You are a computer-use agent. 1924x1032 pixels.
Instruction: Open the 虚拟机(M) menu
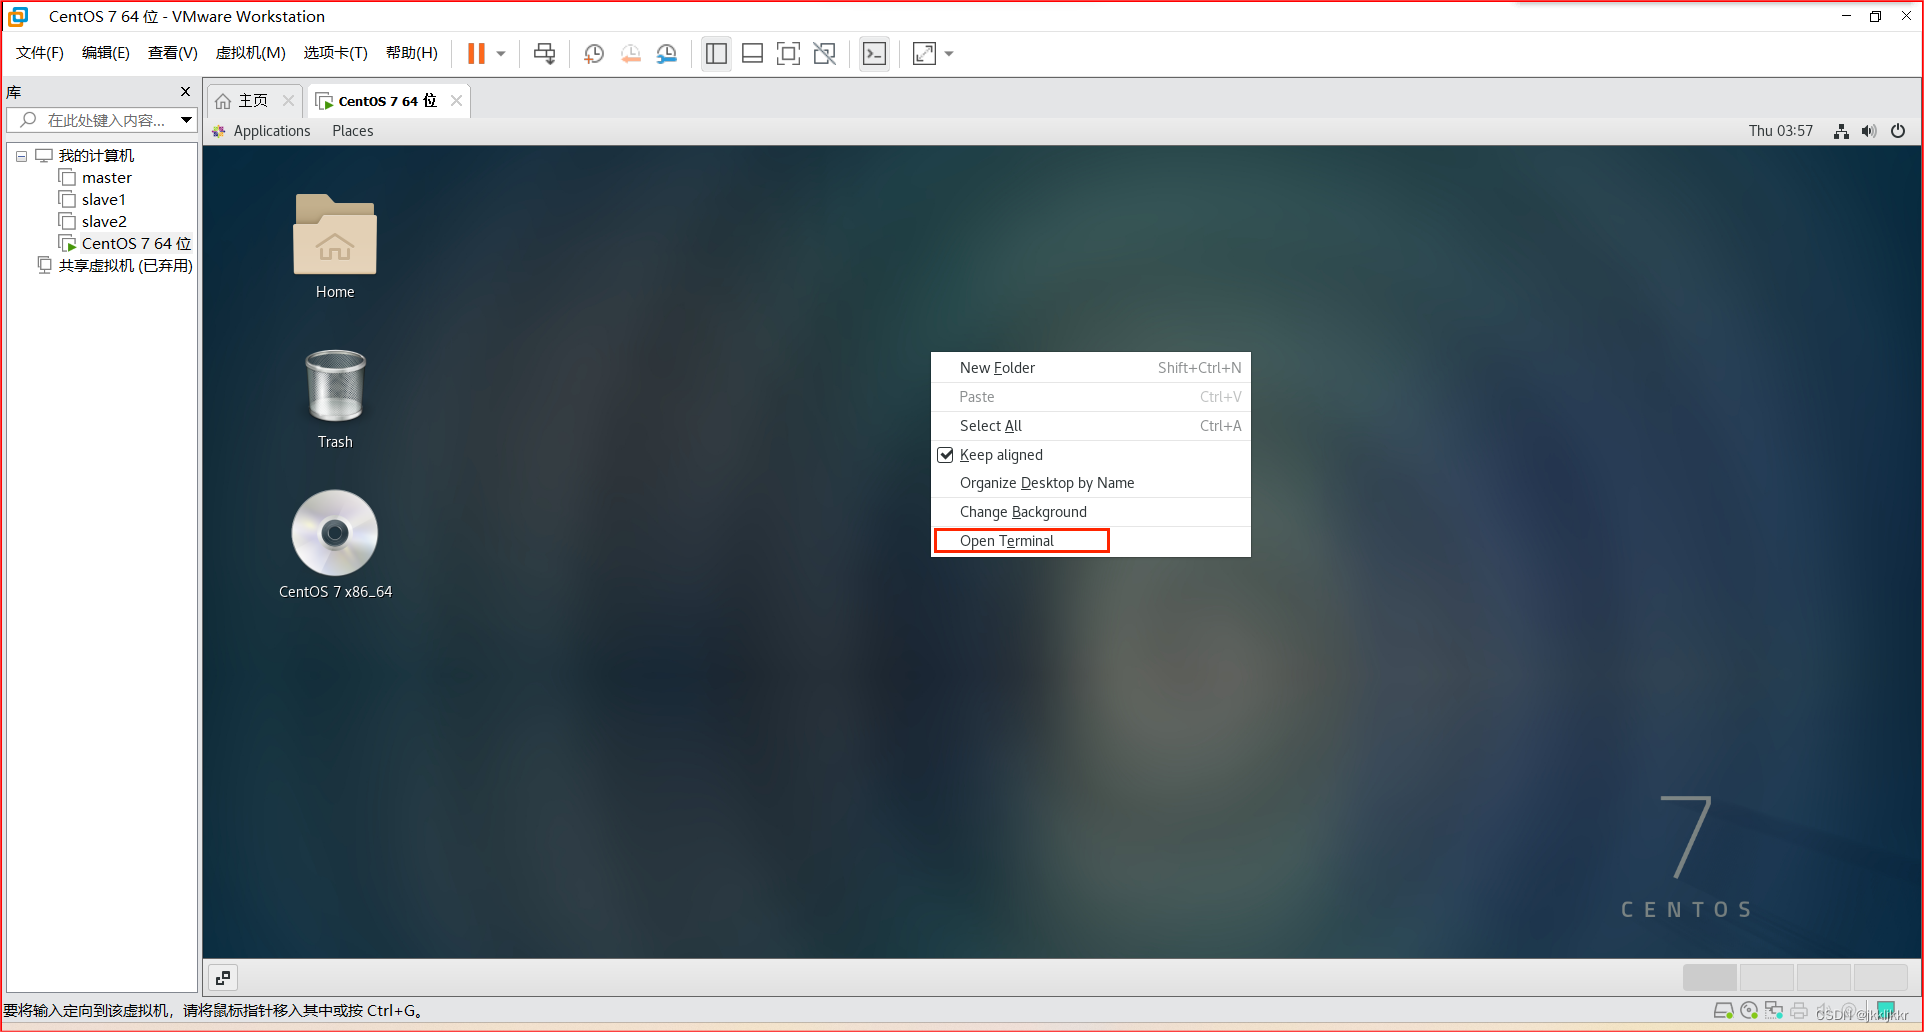point(251,53)
